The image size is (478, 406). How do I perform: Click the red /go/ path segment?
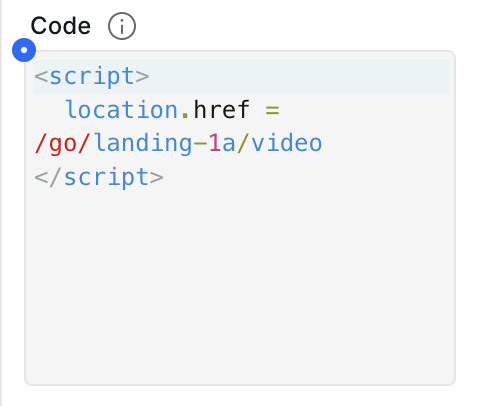(x=63, y=143)
